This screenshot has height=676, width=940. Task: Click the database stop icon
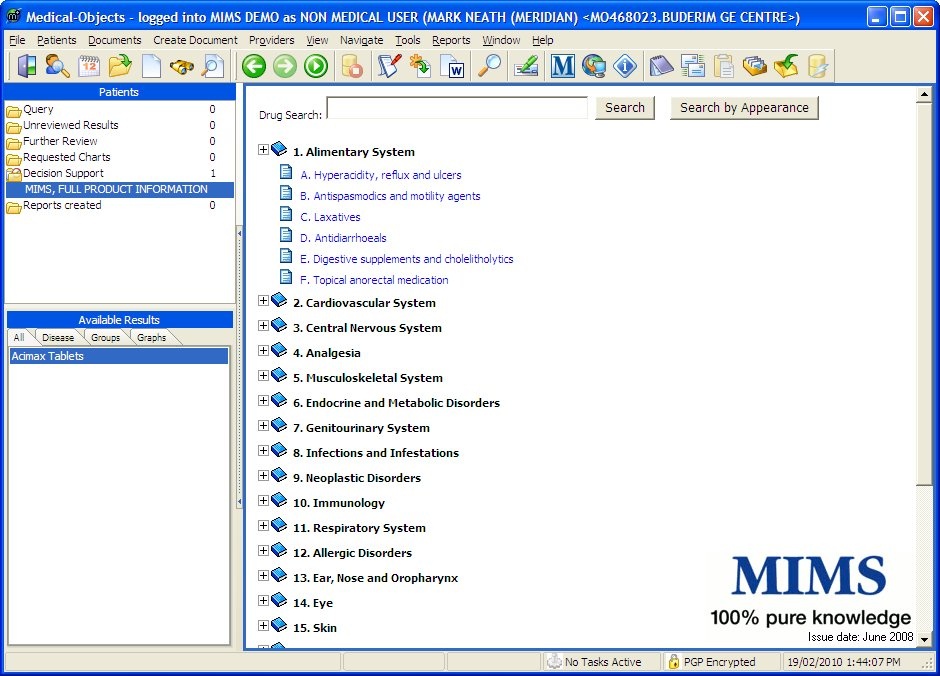[x=352, y=66]
